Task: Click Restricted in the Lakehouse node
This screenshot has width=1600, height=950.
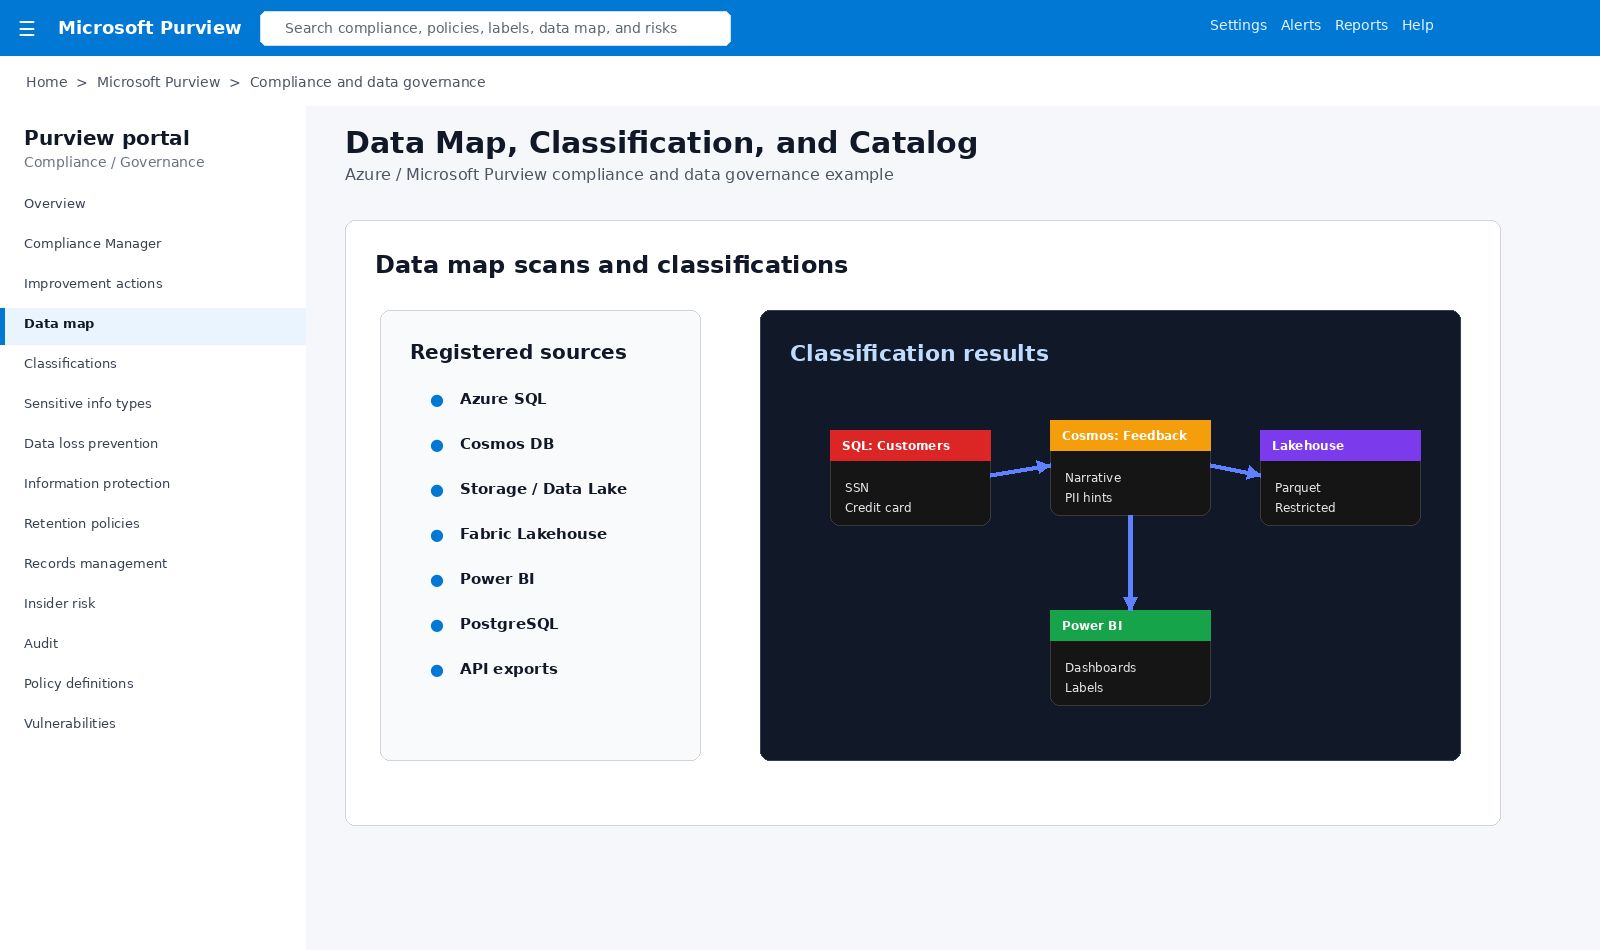Action: 1305,508
